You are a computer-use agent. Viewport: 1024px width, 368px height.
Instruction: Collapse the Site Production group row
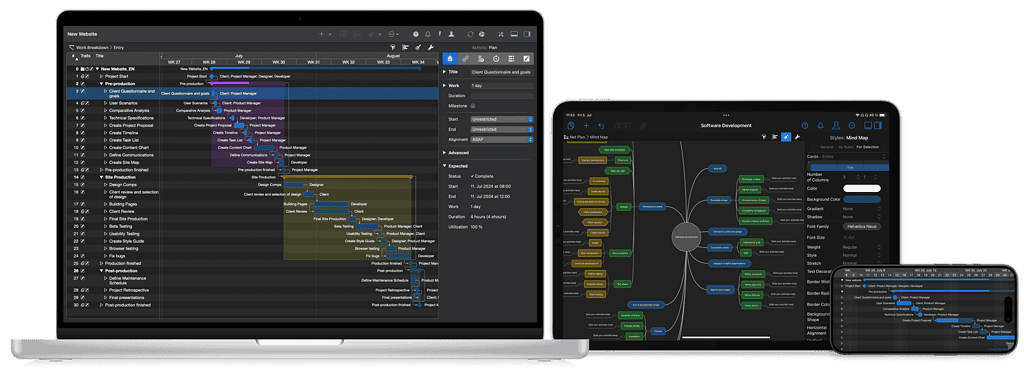[x=101, y=177]
